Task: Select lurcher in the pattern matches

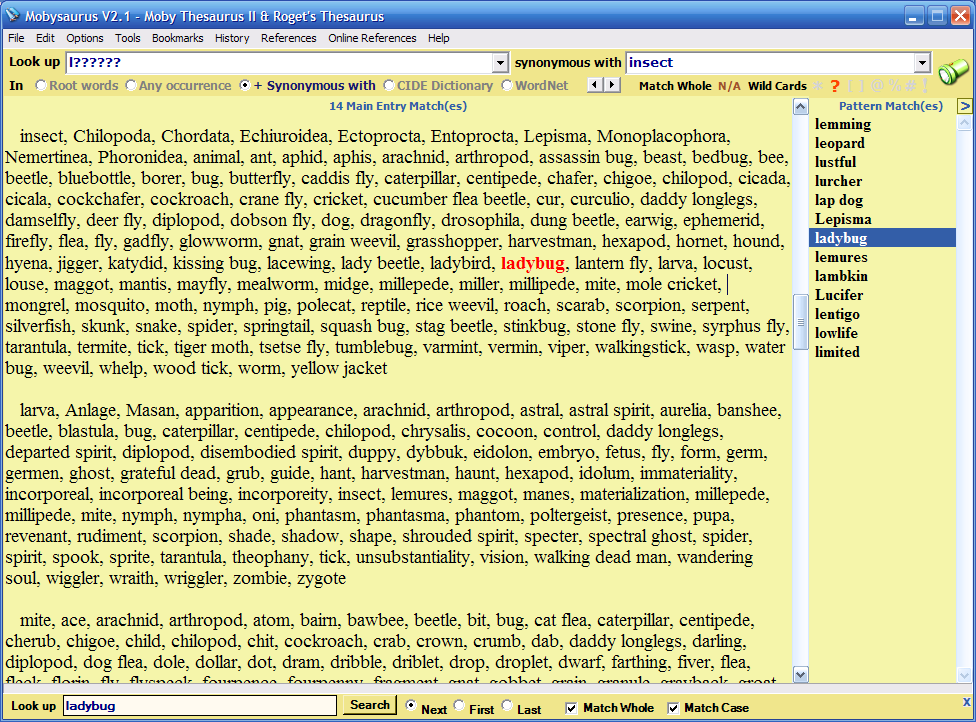Action: point(838,181)
